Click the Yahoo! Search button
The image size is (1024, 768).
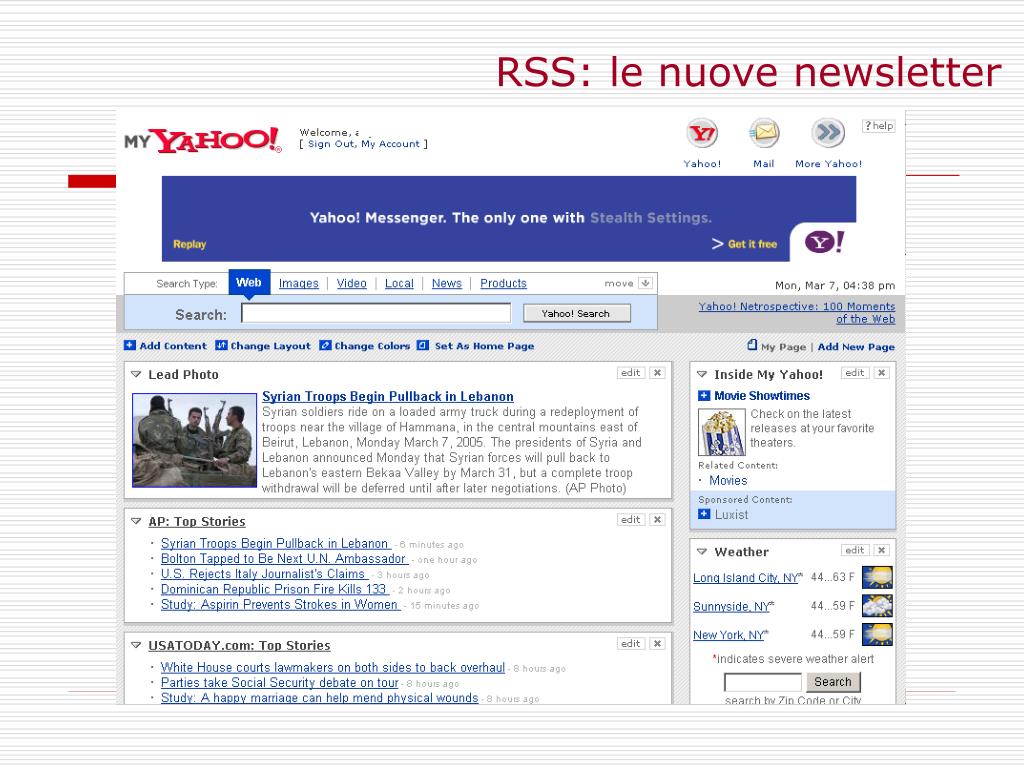click(577, 313)
